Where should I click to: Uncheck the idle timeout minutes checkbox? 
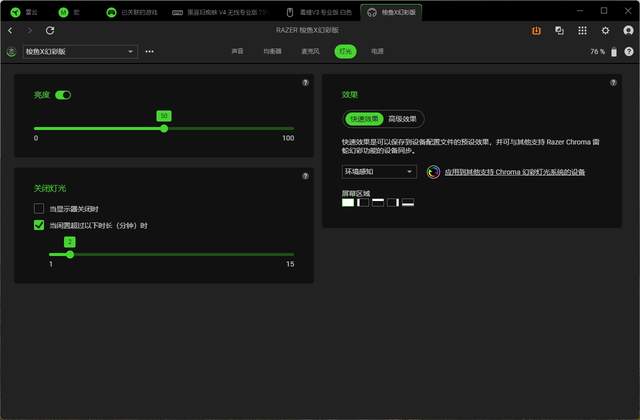(39, 225)
